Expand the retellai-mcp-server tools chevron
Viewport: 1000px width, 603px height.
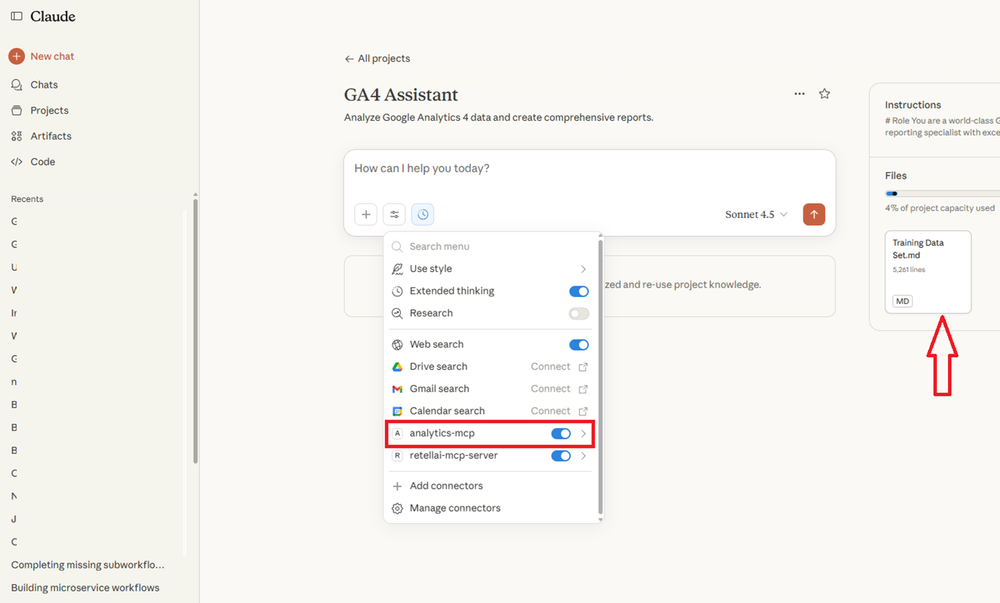tap(584, 456)
